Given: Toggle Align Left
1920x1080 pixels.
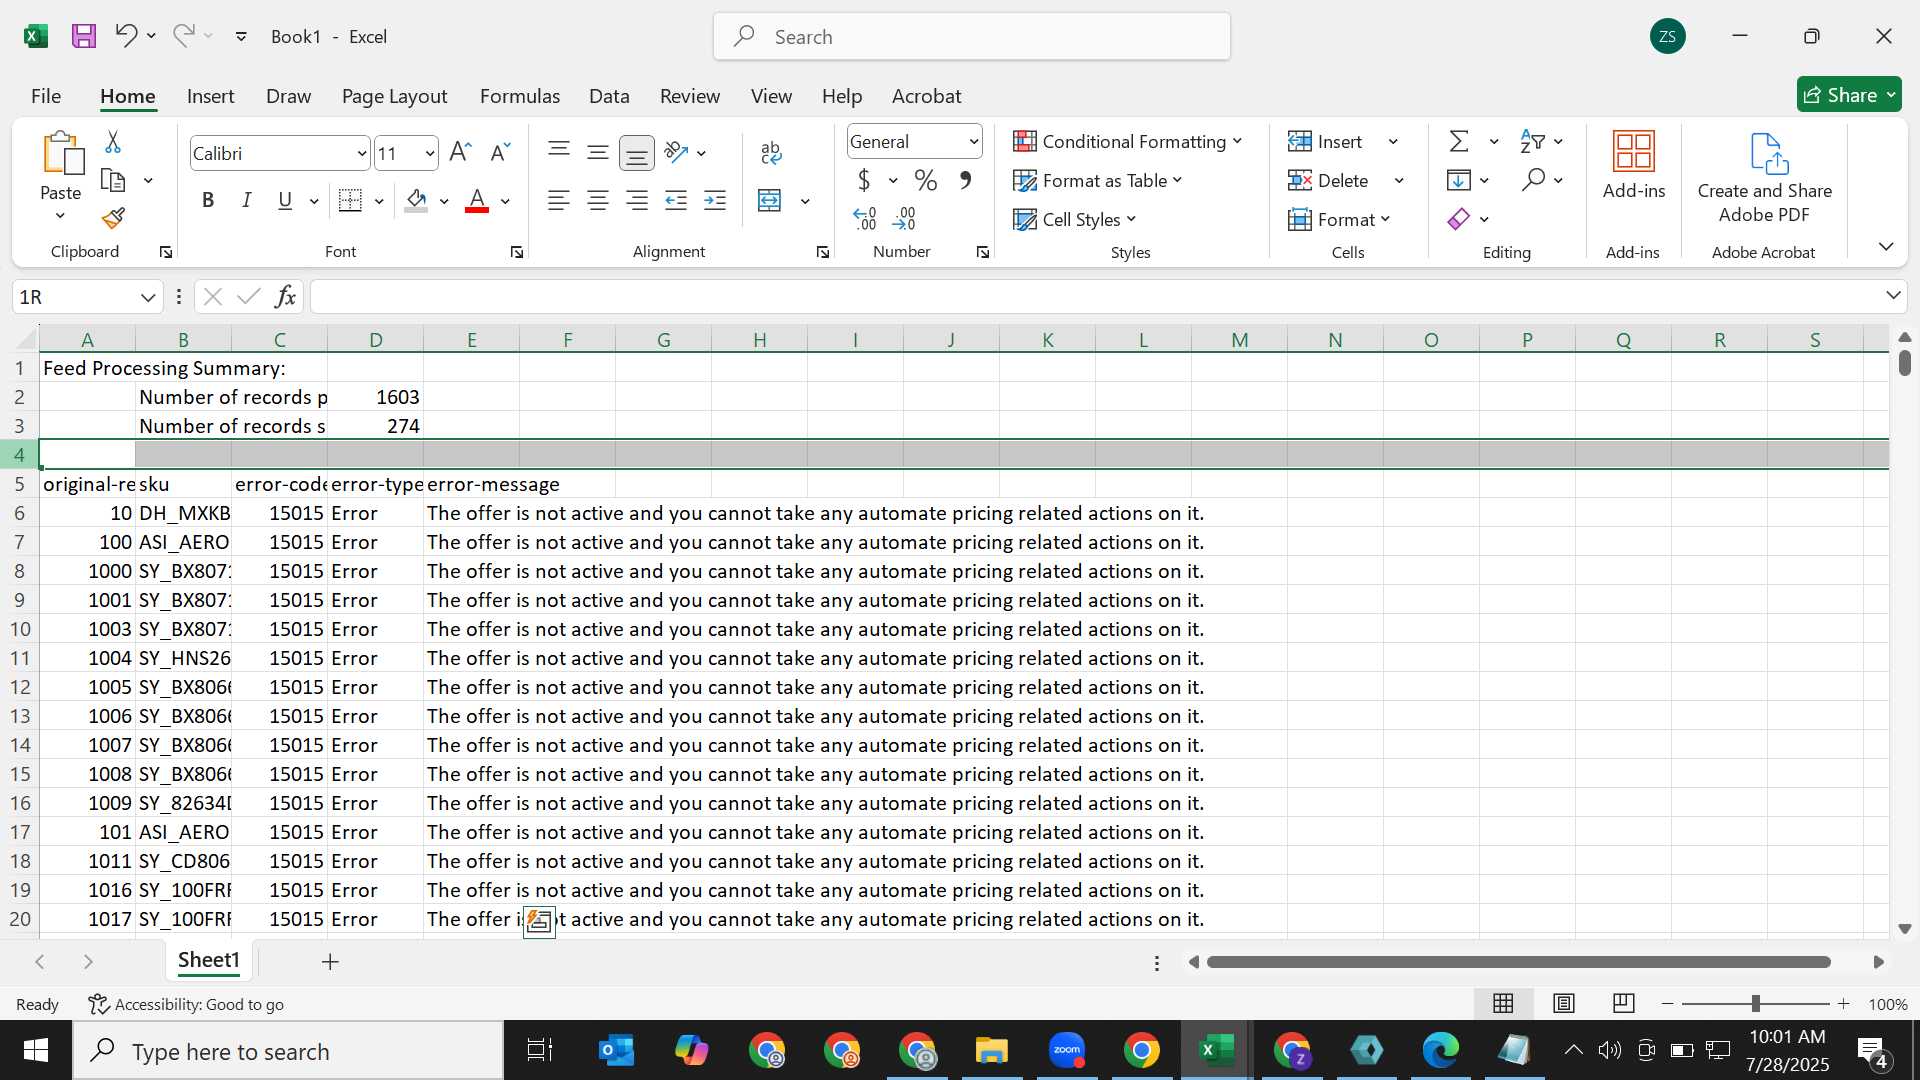Looking at the screenshot, I should click(x=559, y=200).
